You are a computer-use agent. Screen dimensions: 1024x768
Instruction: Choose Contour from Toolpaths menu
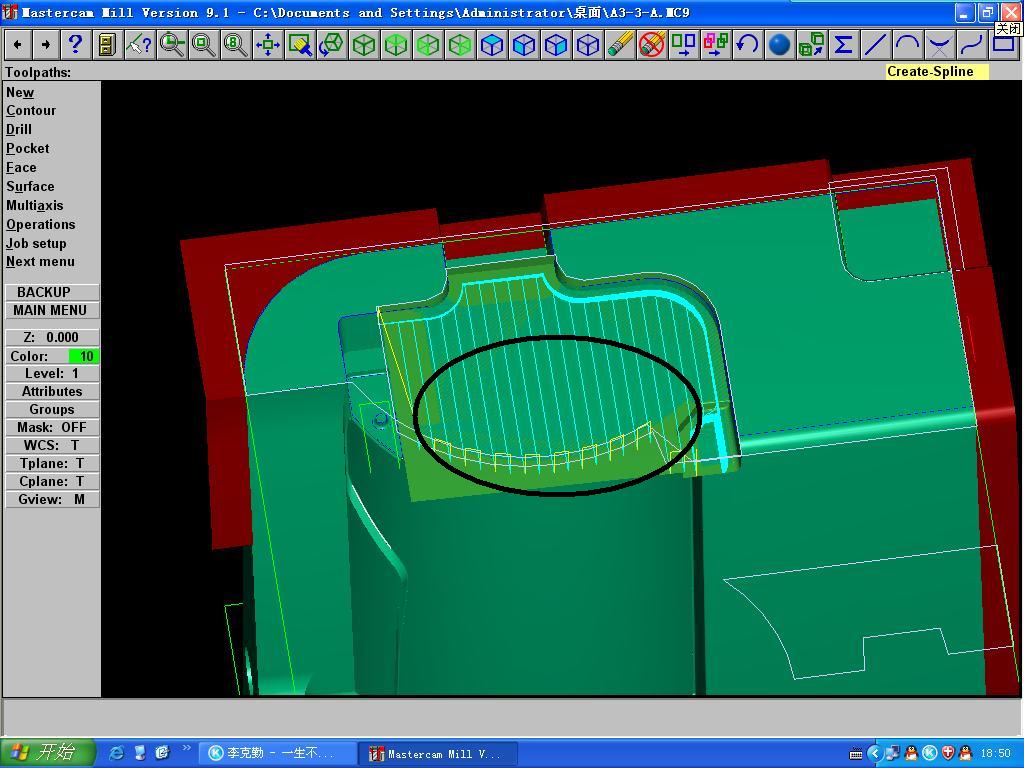pos(31,111)
